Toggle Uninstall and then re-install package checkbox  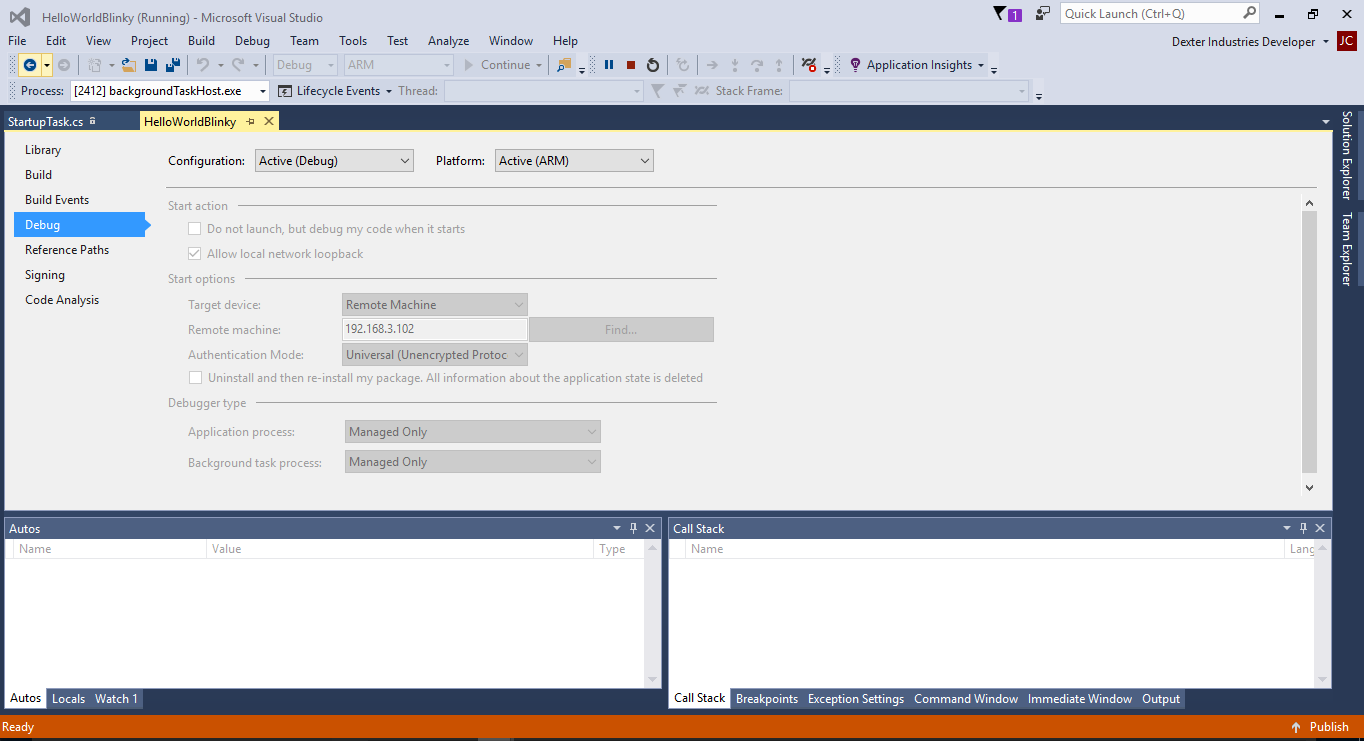[195, 378]
